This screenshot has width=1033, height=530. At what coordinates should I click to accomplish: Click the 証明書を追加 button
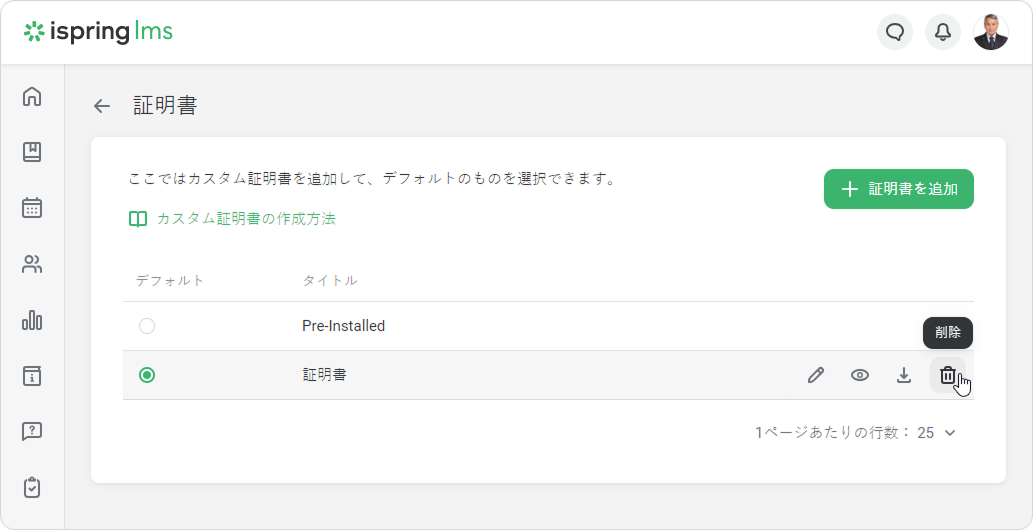[898, 189]
